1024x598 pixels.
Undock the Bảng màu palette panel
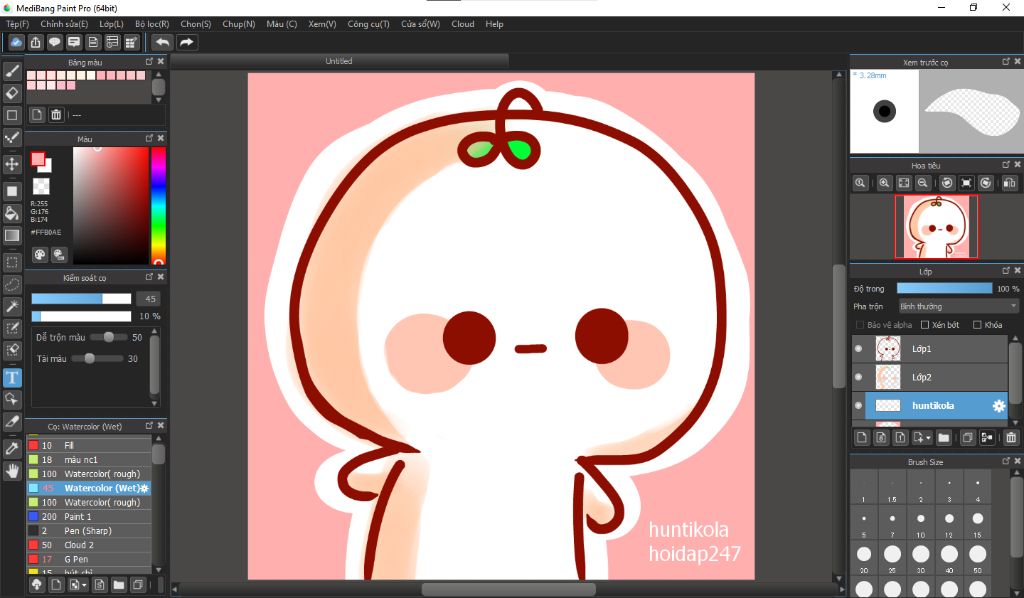(x=149, y=61)
